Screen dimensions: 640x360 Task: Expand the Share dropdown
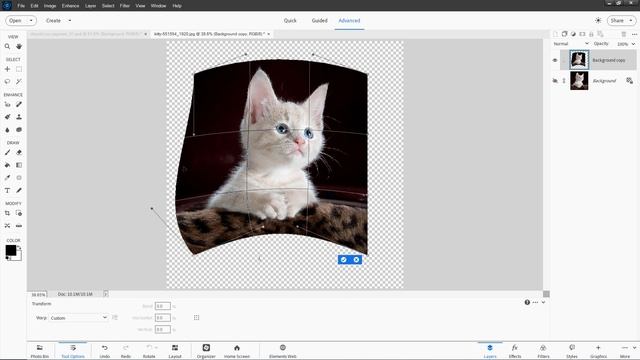click(631, 20)
